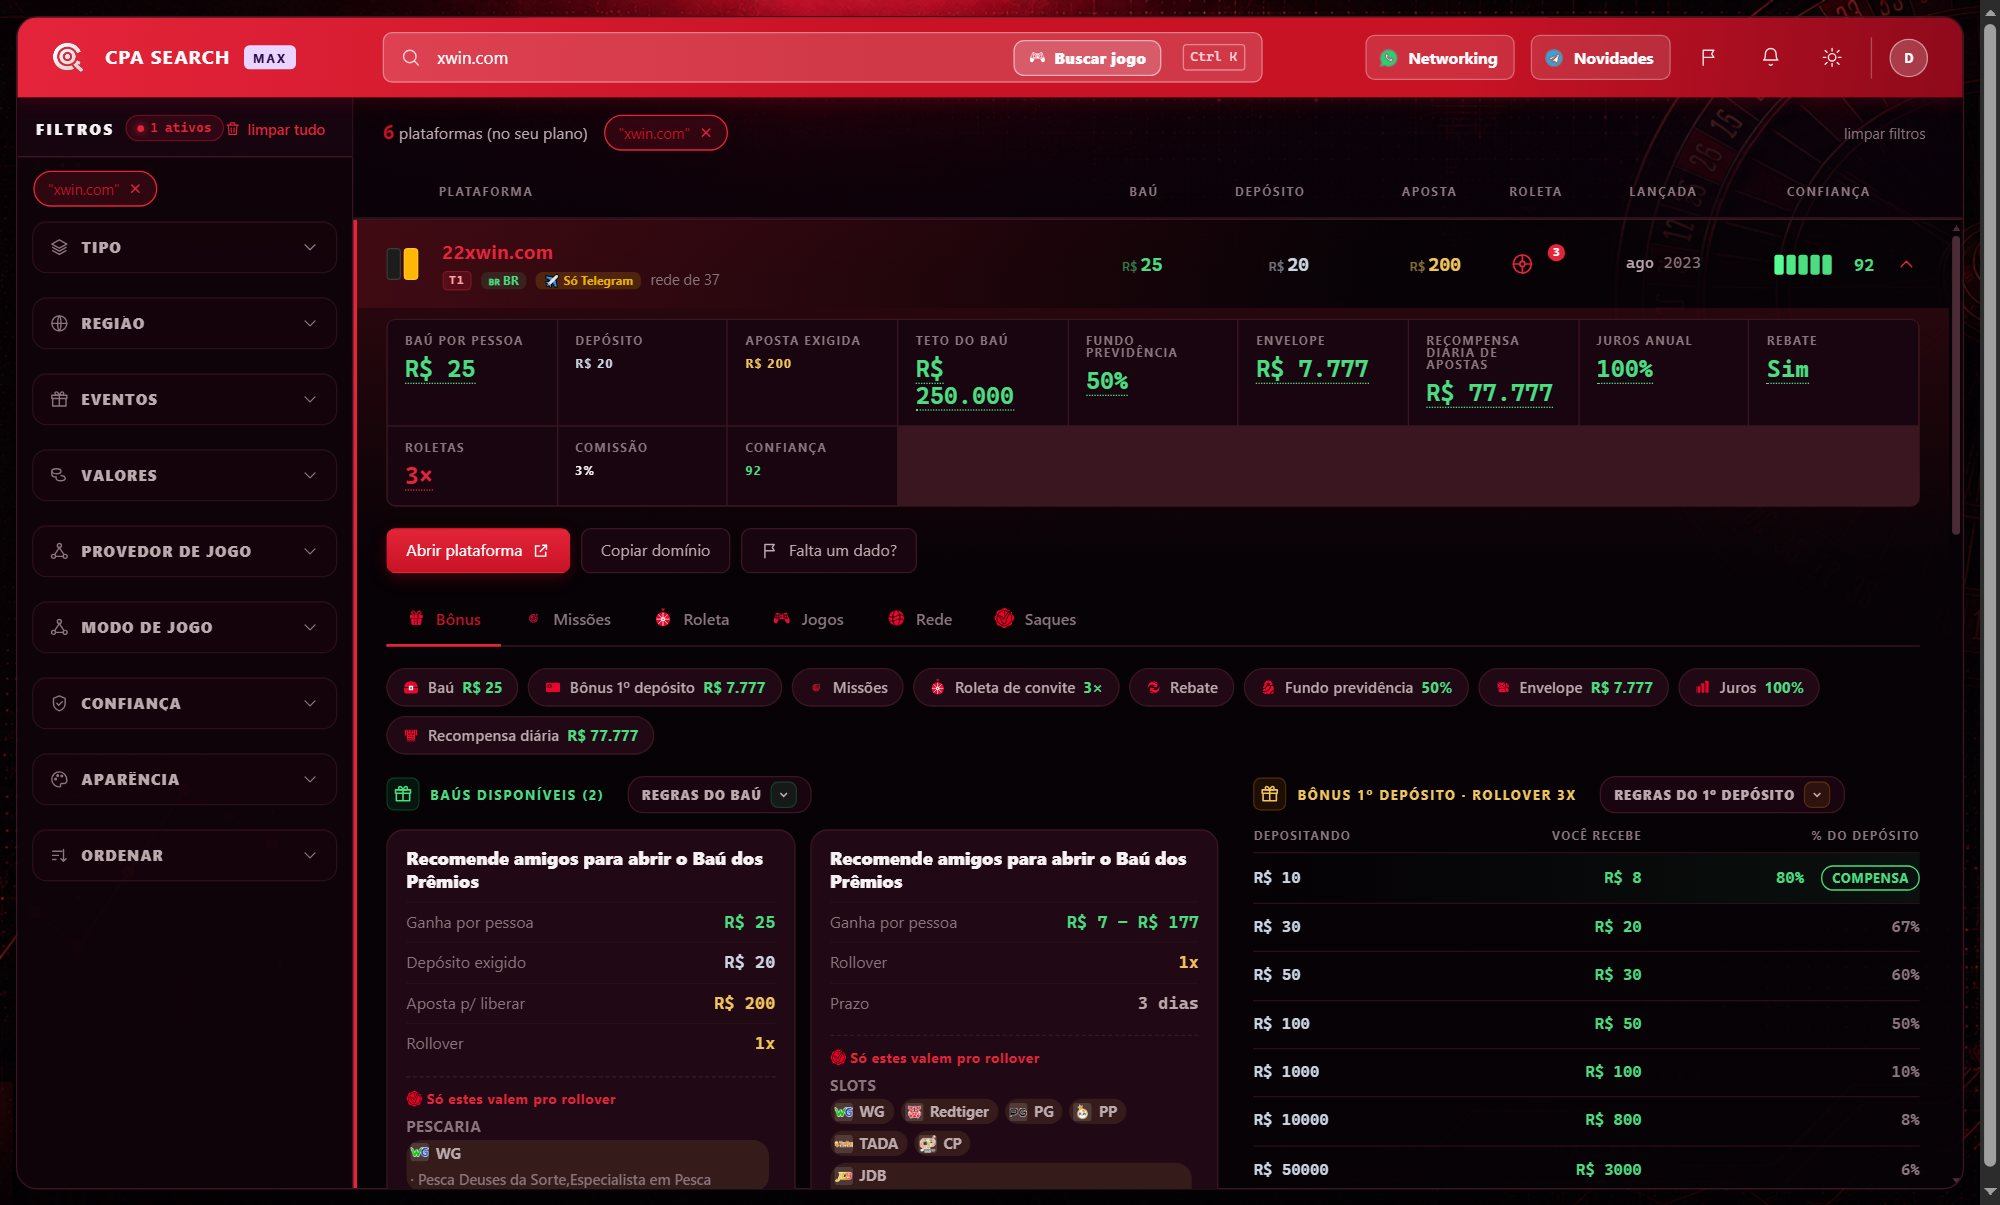Screen dimensions: 2000x1205
Task: Open the Networking WhatsApp button
Action: (x=1439, y=58)
